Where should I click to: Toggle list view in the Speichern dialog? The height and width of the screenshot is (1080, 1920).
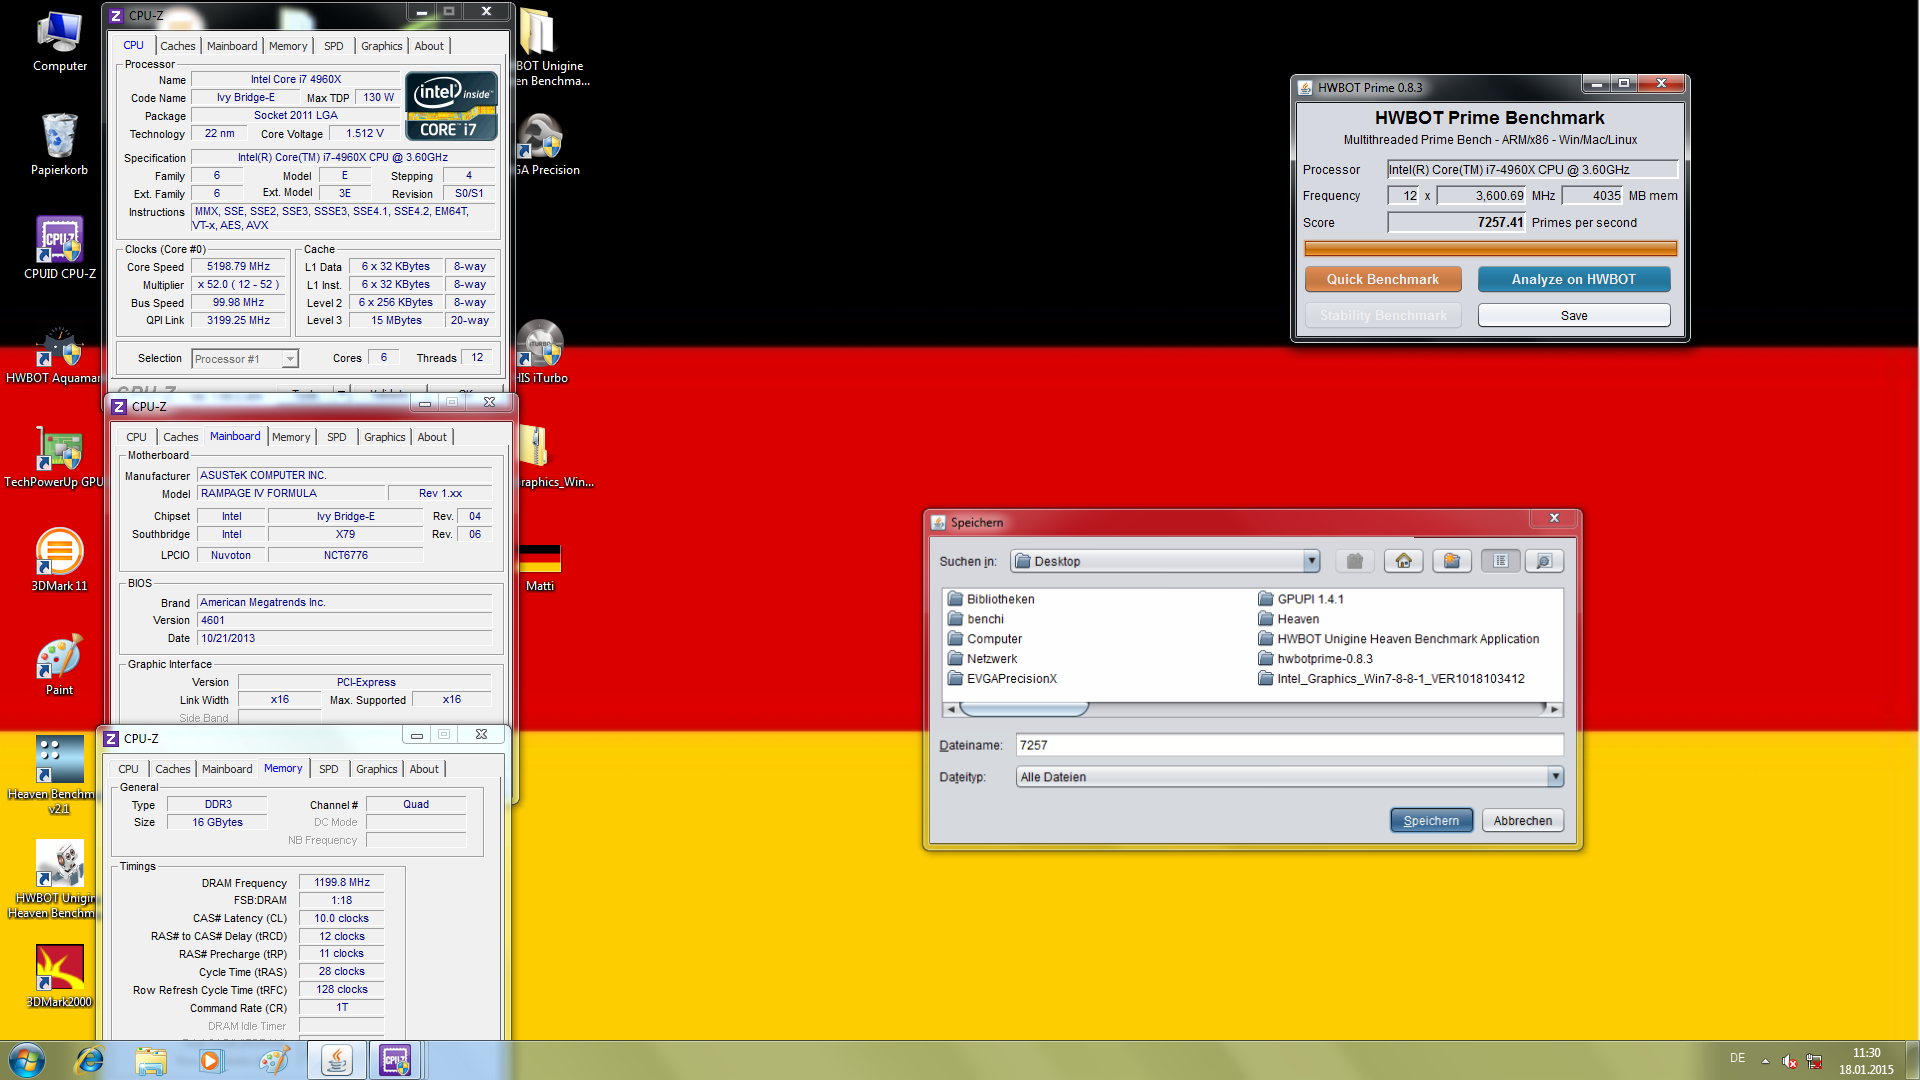1500,561
